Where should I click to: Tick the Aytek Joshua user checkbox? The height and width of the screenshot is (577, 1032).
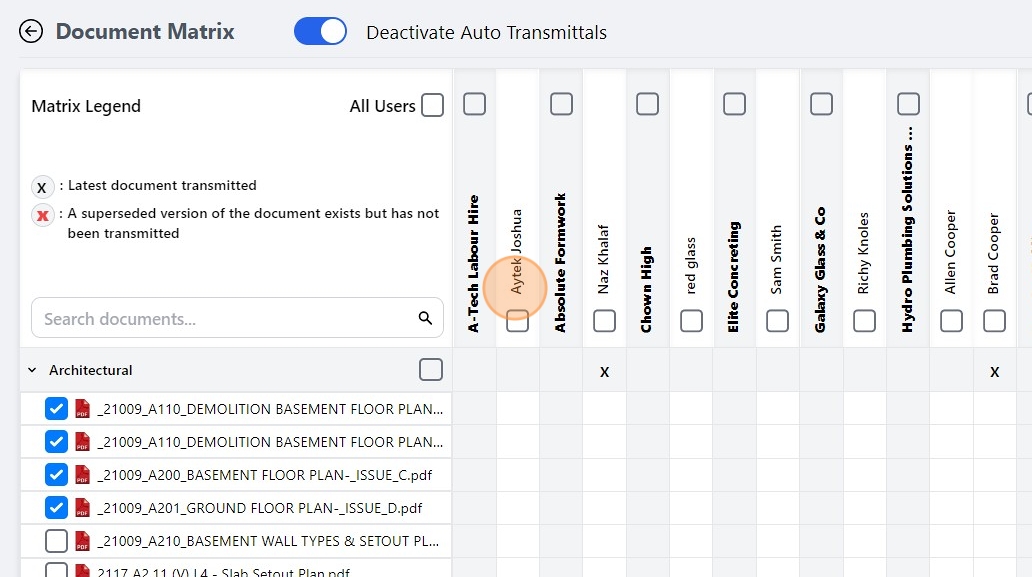point(517,321)
